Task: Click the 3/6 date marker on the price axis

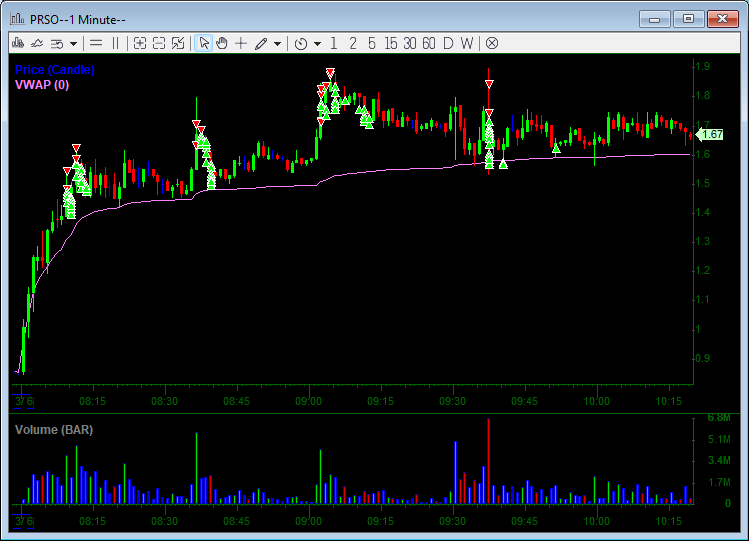Action: (23, 401)
